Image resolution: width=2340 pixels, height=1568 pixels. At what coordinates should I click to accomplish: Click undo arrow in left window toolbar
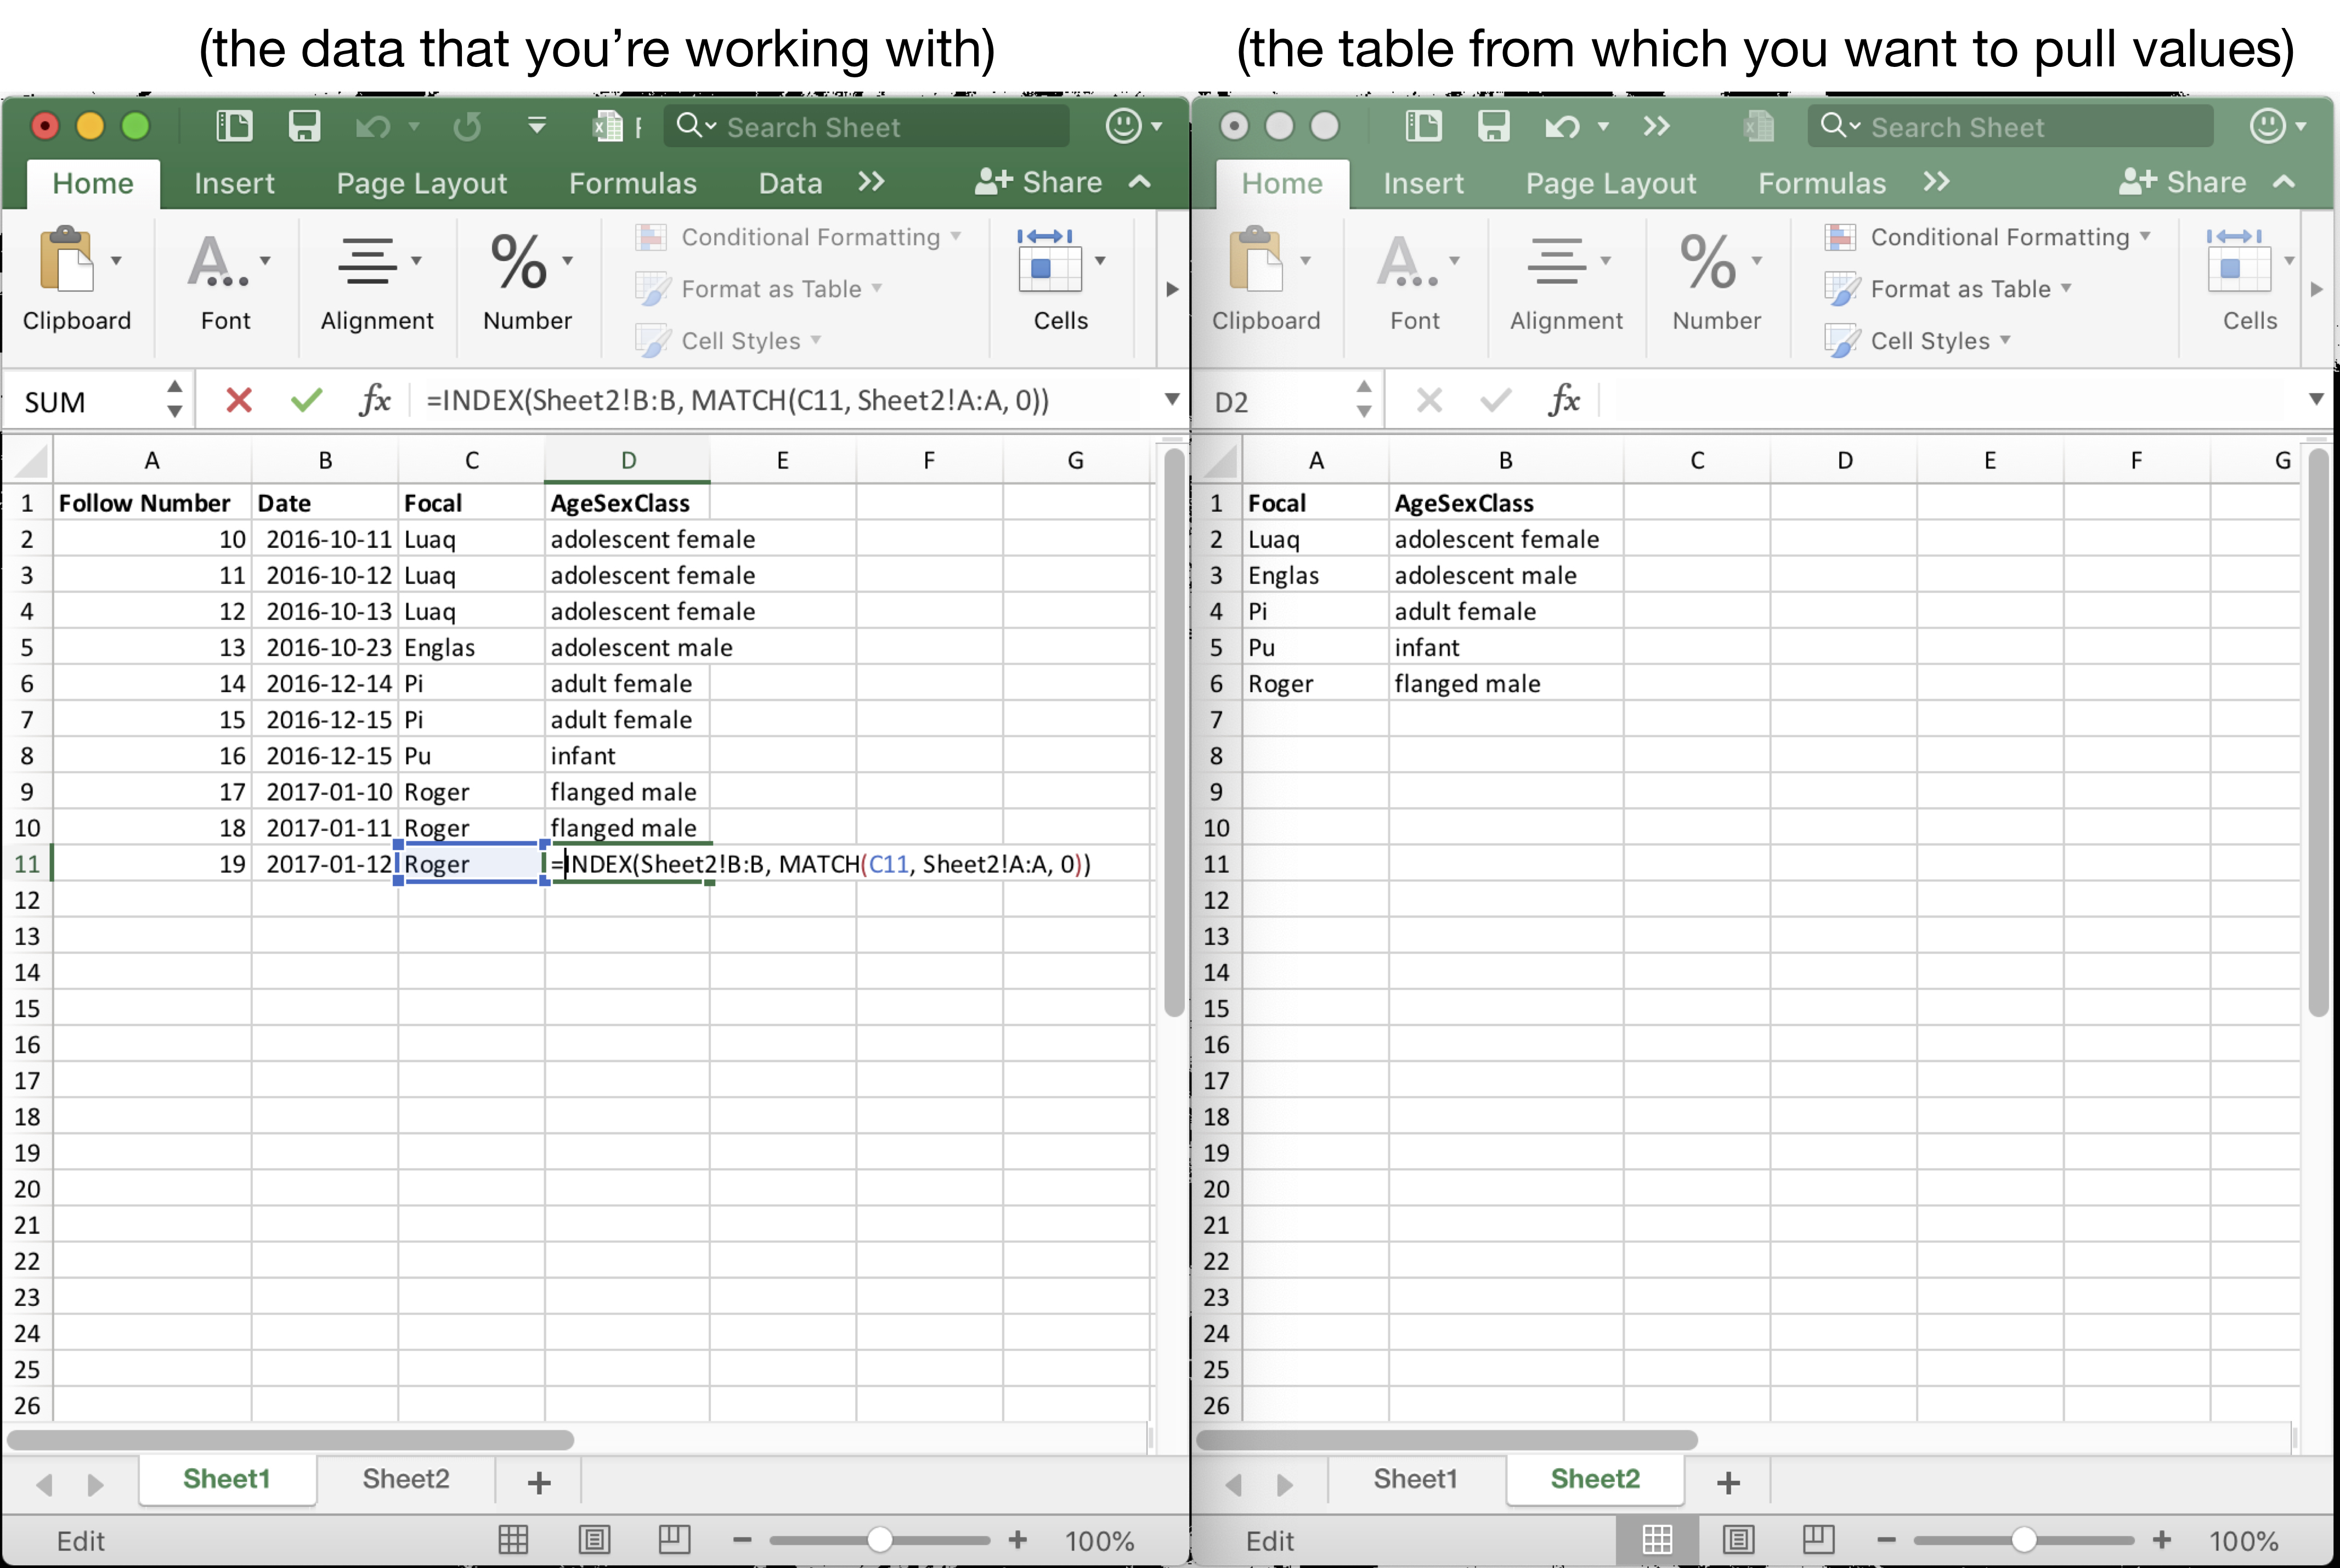(x=373, y=126)
